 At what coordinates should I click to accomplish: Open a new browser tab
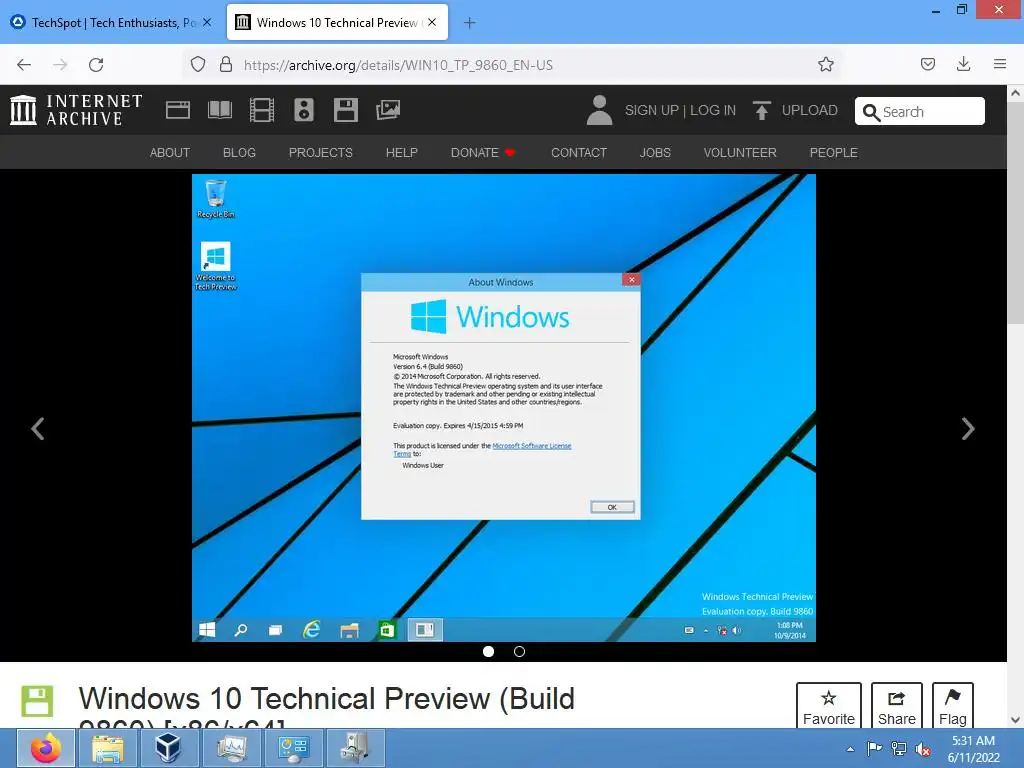[x=470, y=23]
